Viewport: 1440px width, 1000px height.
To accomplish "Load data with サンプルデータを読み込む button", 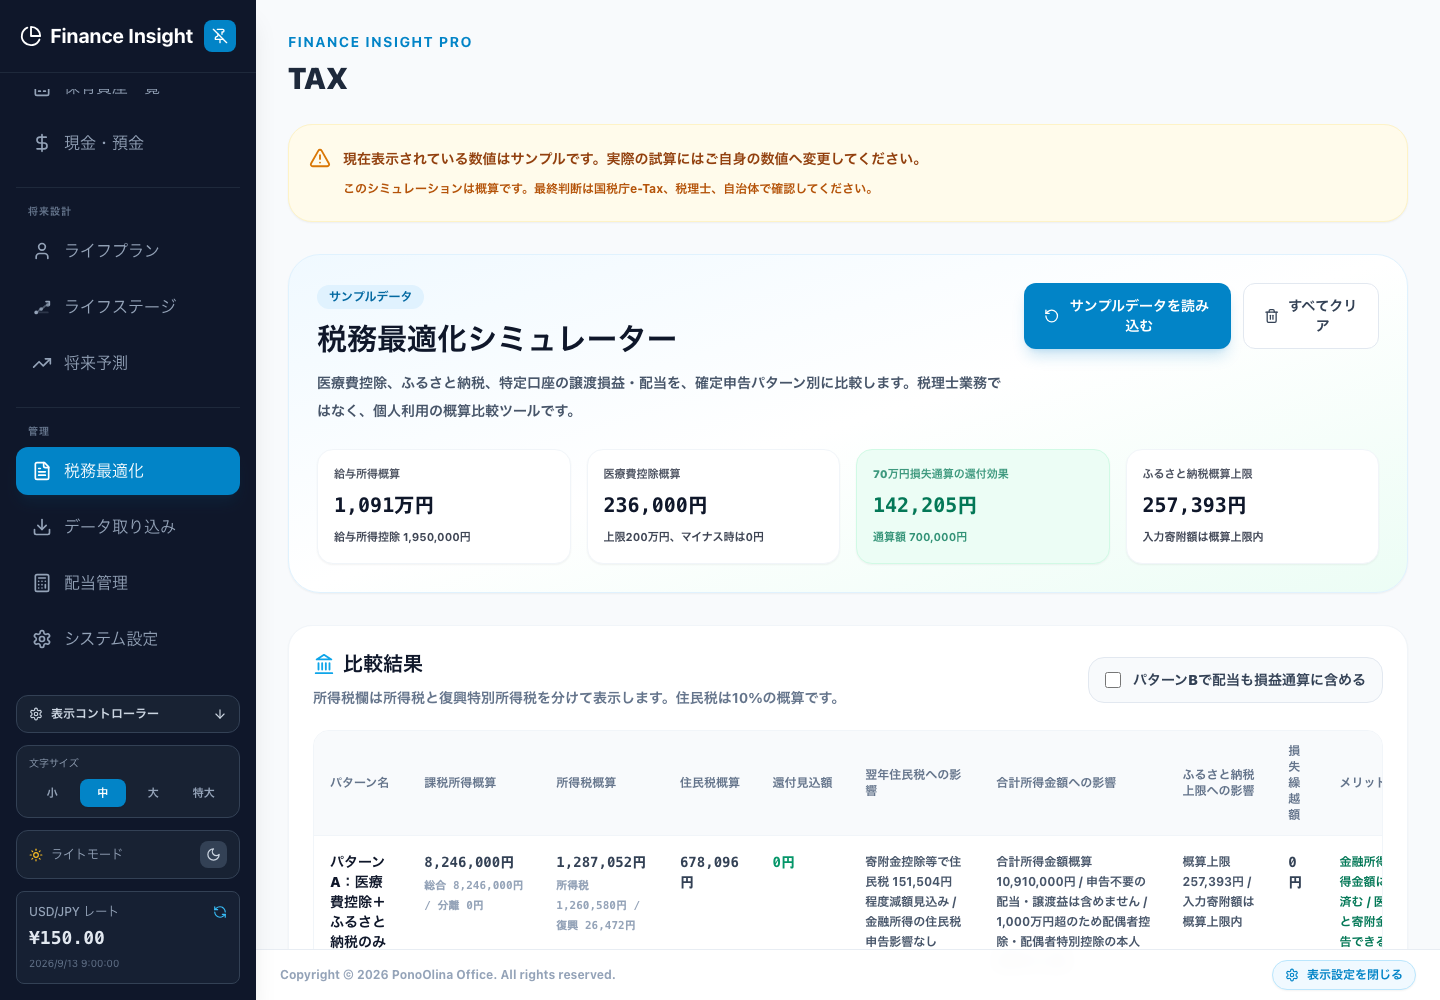I will [x=1127, y=316].
